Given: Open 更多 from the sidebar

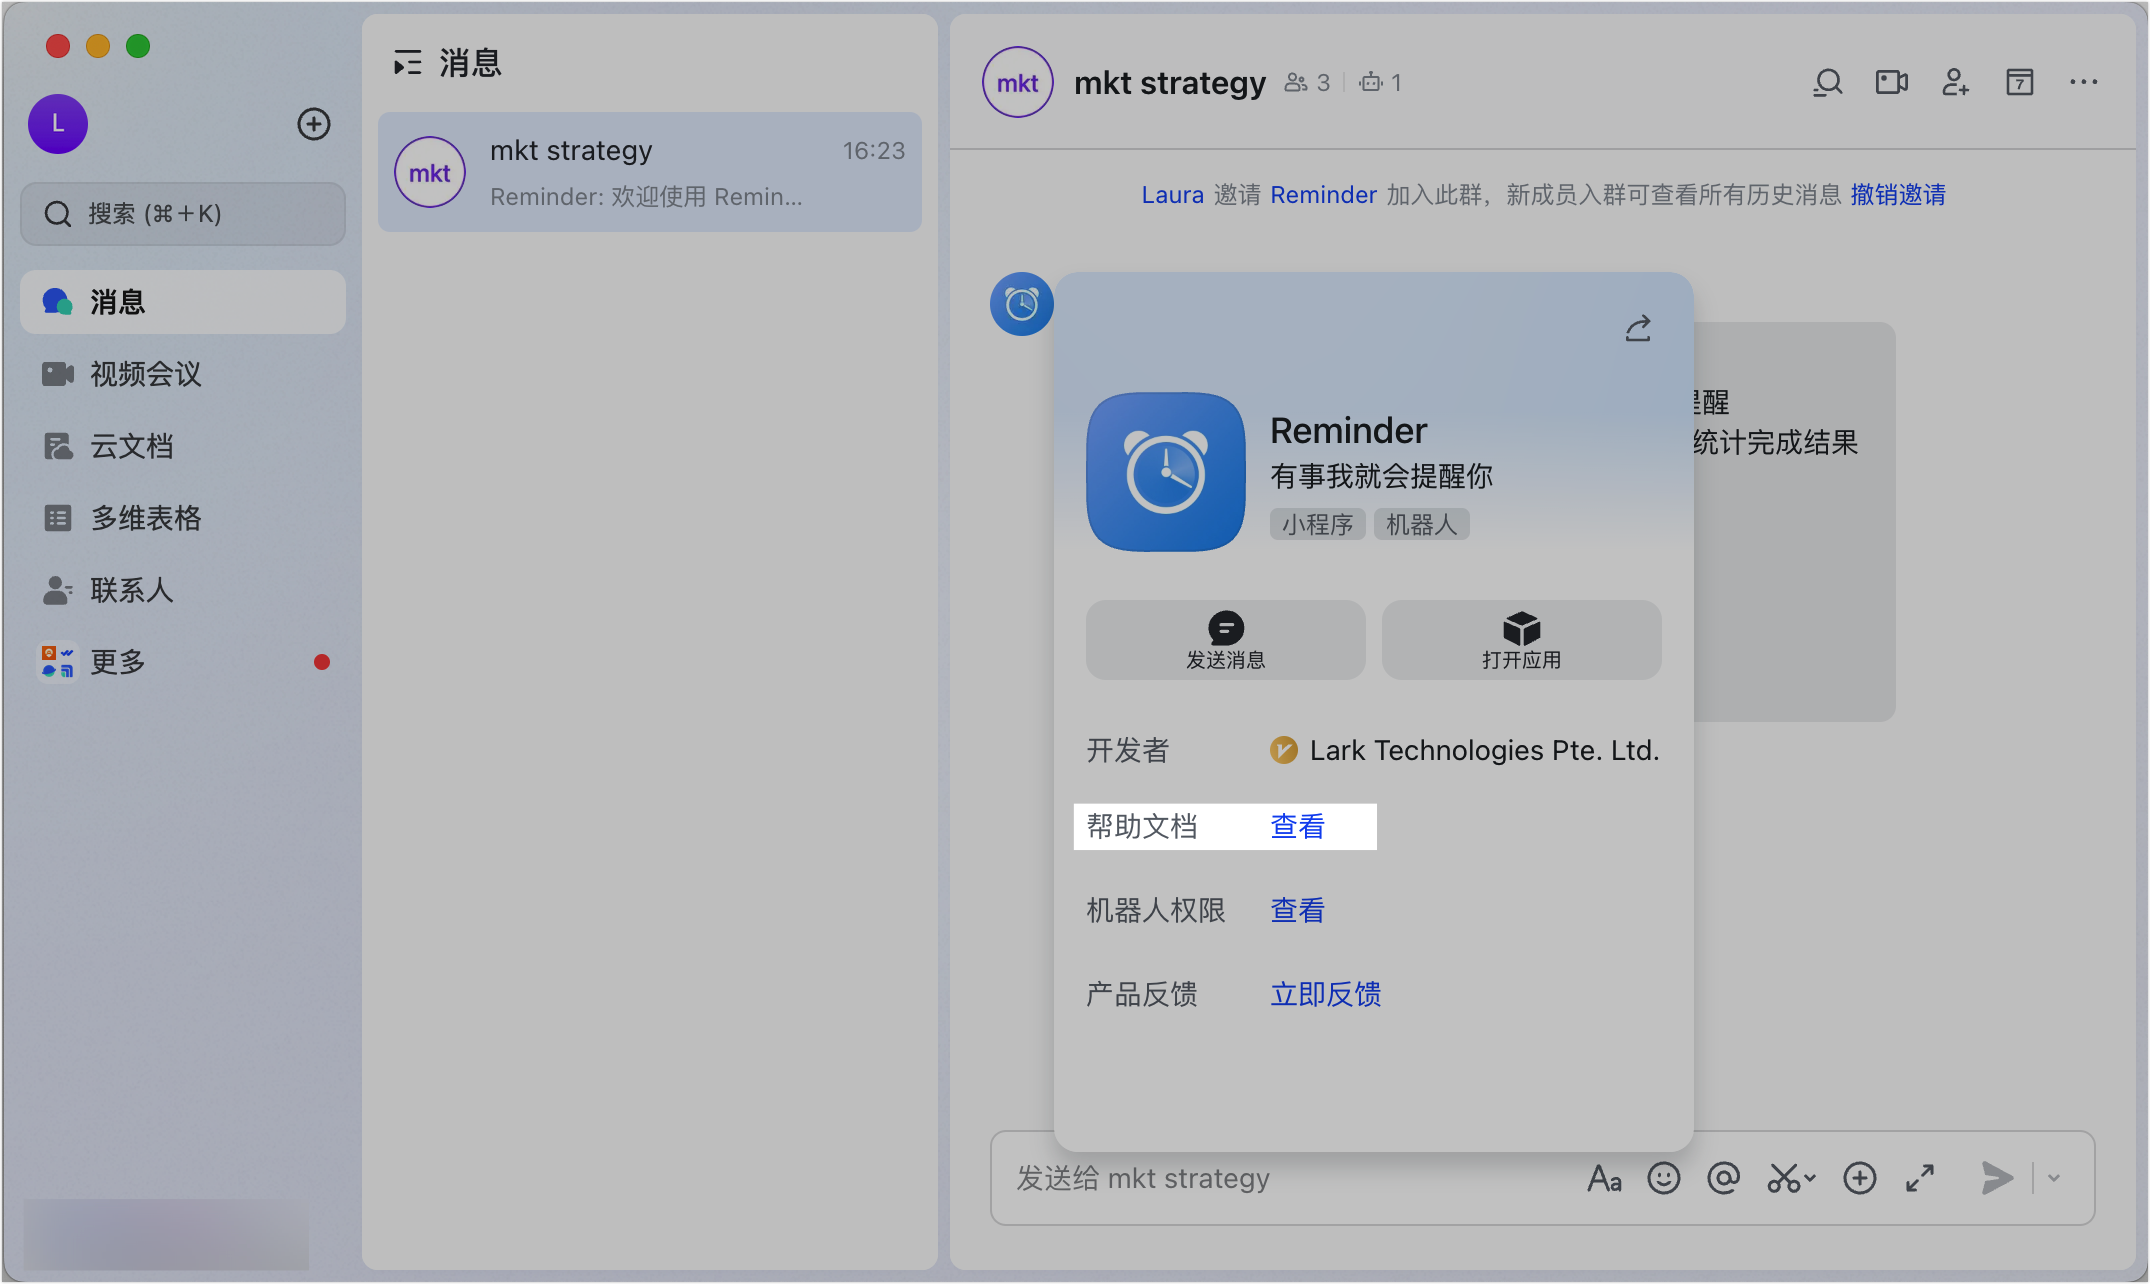Looking at the screenshot, I should (x=183, y=662).
